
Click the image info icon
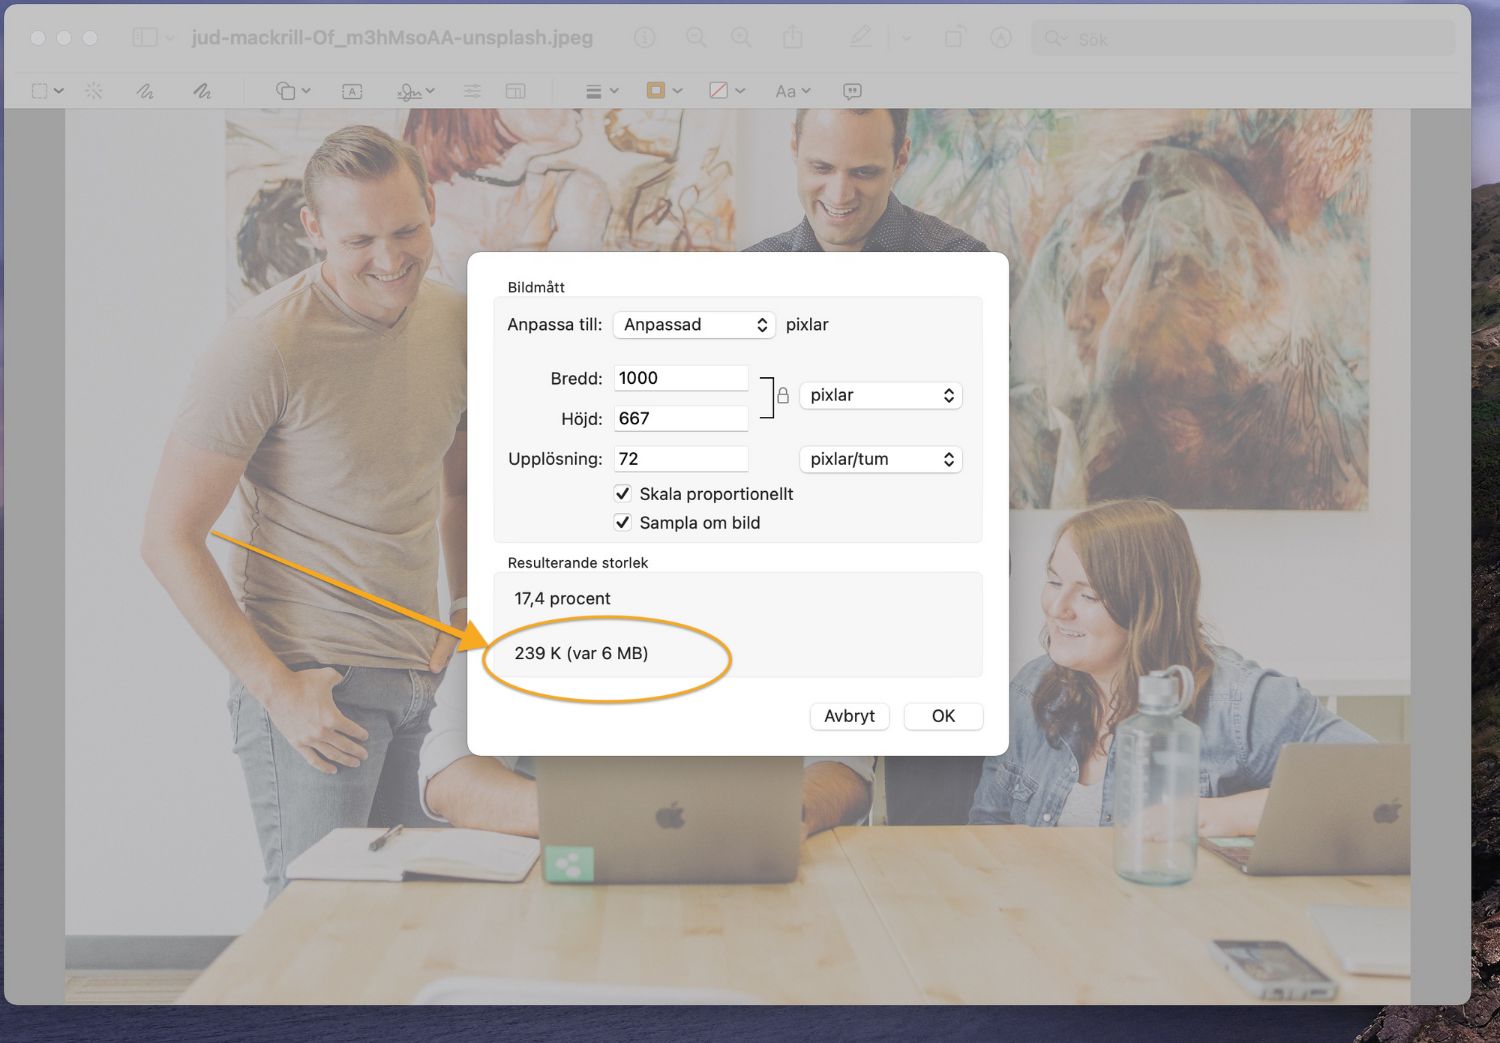tap(645, 38)
